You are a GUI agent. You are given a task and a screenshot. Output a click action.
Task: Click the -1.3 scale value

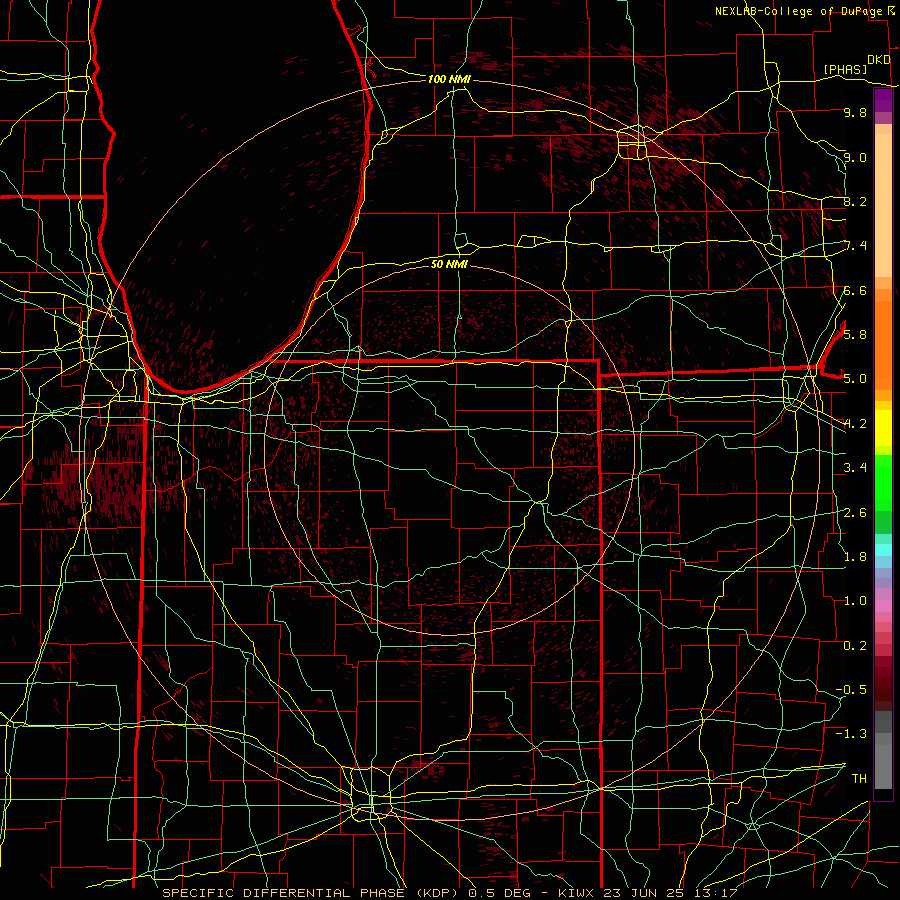[851, 734]
